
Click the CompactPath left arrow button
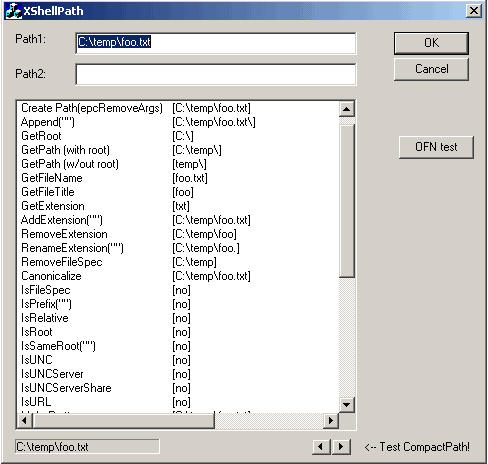pos(321,447)
